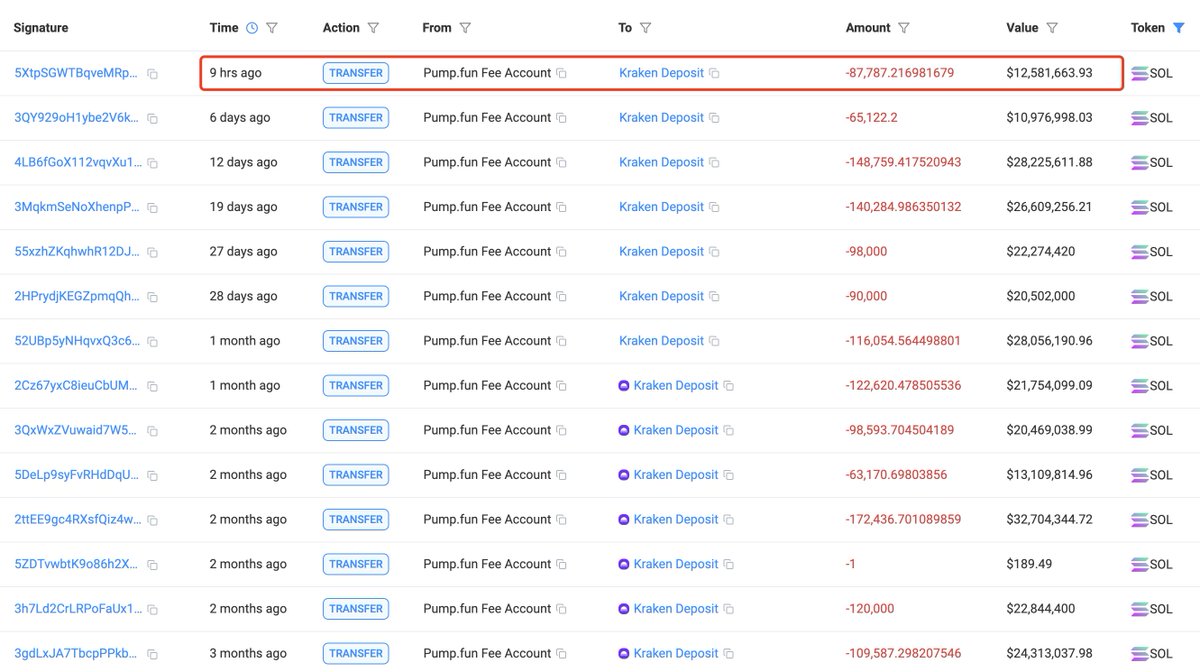Select value $12,581,663.93
This screenshot has height=672, width=1200.
pos(1049,73)
